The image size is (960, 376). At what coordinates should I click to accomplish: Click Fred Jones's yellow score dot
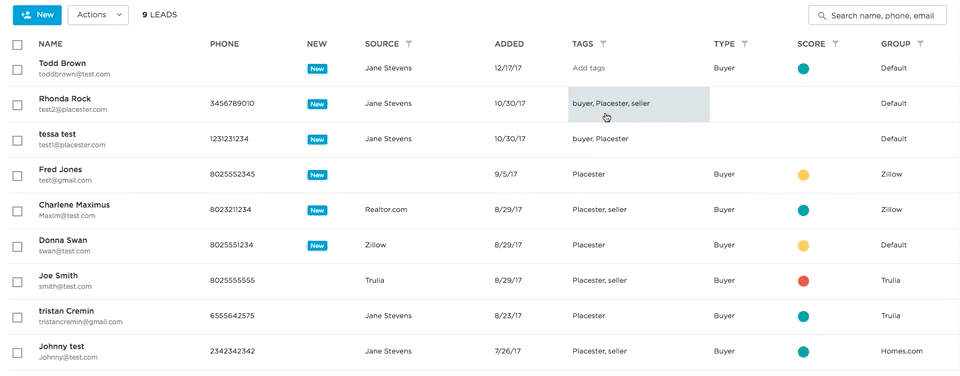click(x=803, y=175)
